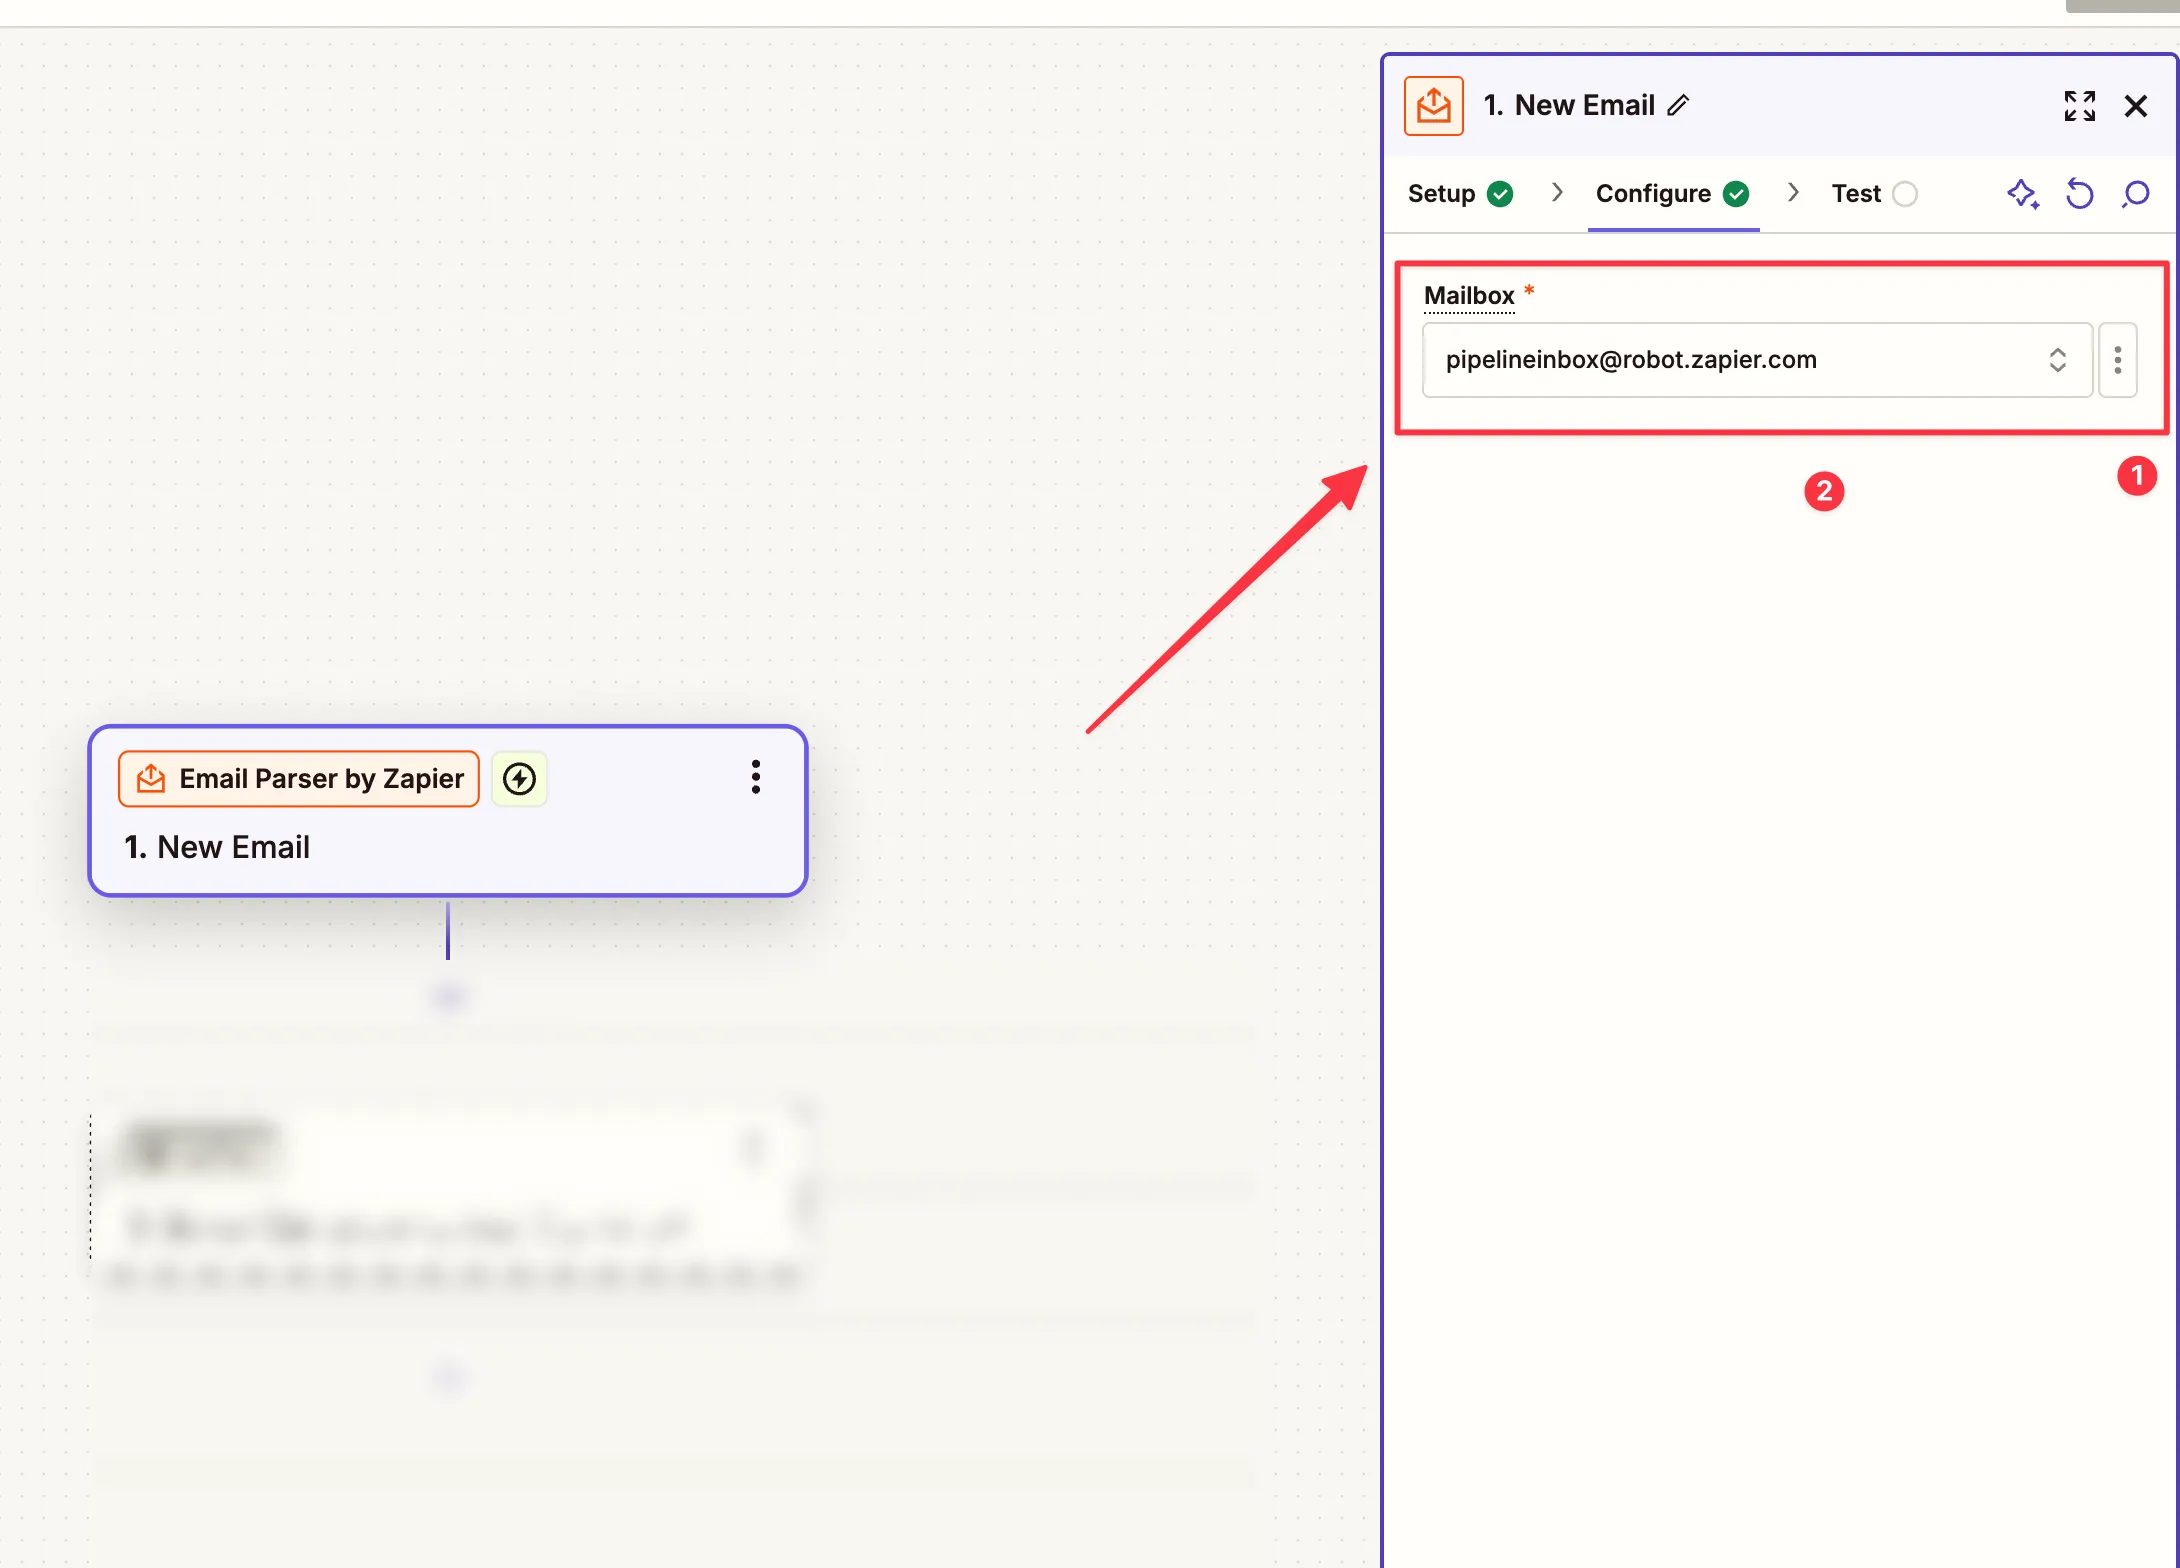
Task: Click the search/loop icon in toolbar
Action: 2136,191
